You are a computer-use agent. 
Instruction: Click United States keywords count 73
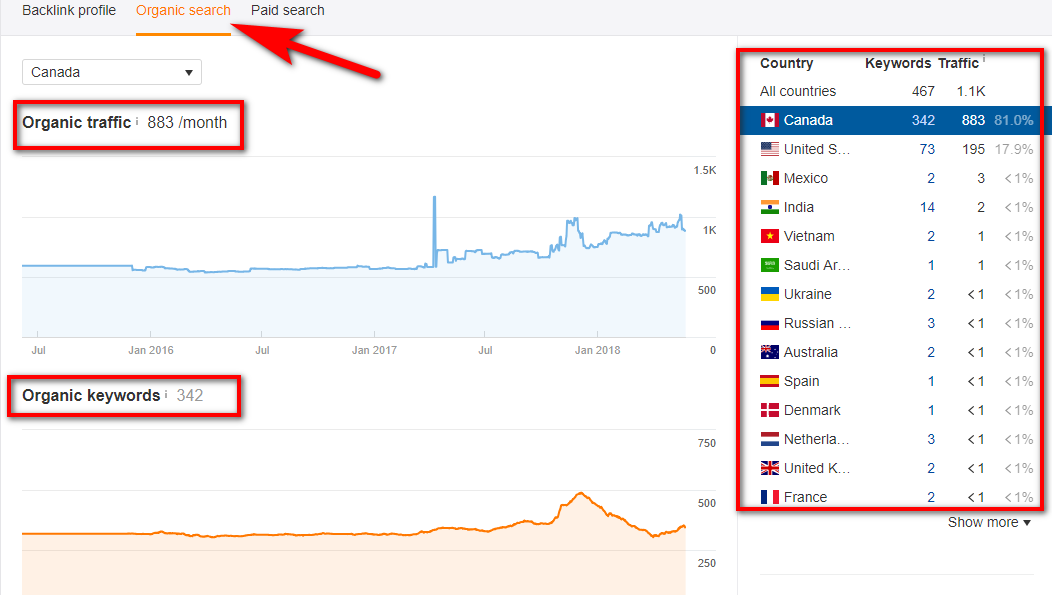click(x=926, y=149)
